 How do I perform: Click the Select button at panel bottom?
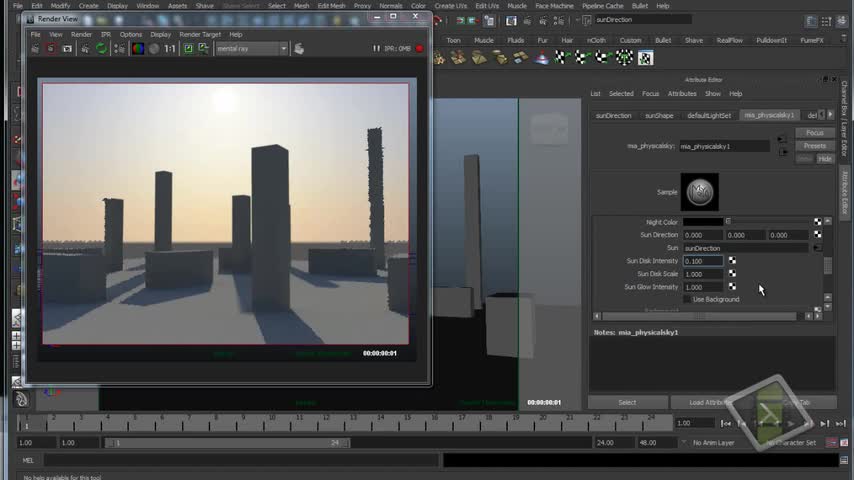click(627, 402)
